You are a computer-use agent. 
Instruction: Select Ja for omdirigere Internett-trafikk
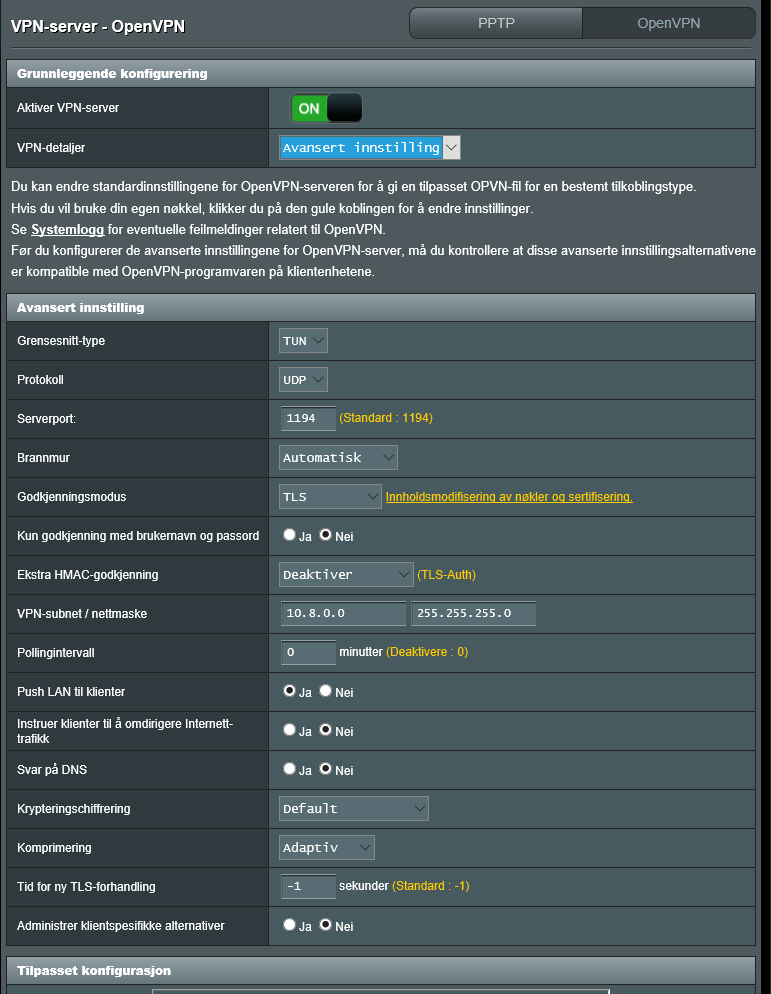289,730
